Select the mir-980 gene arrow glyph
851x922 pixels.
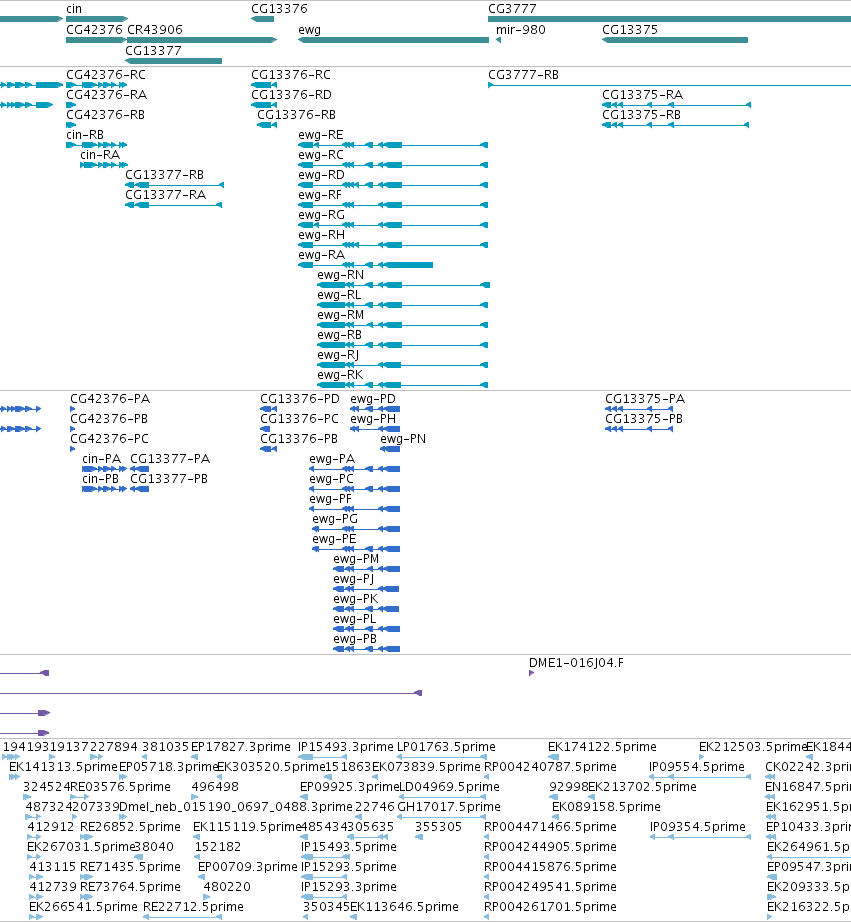click(x=498, y=40)
